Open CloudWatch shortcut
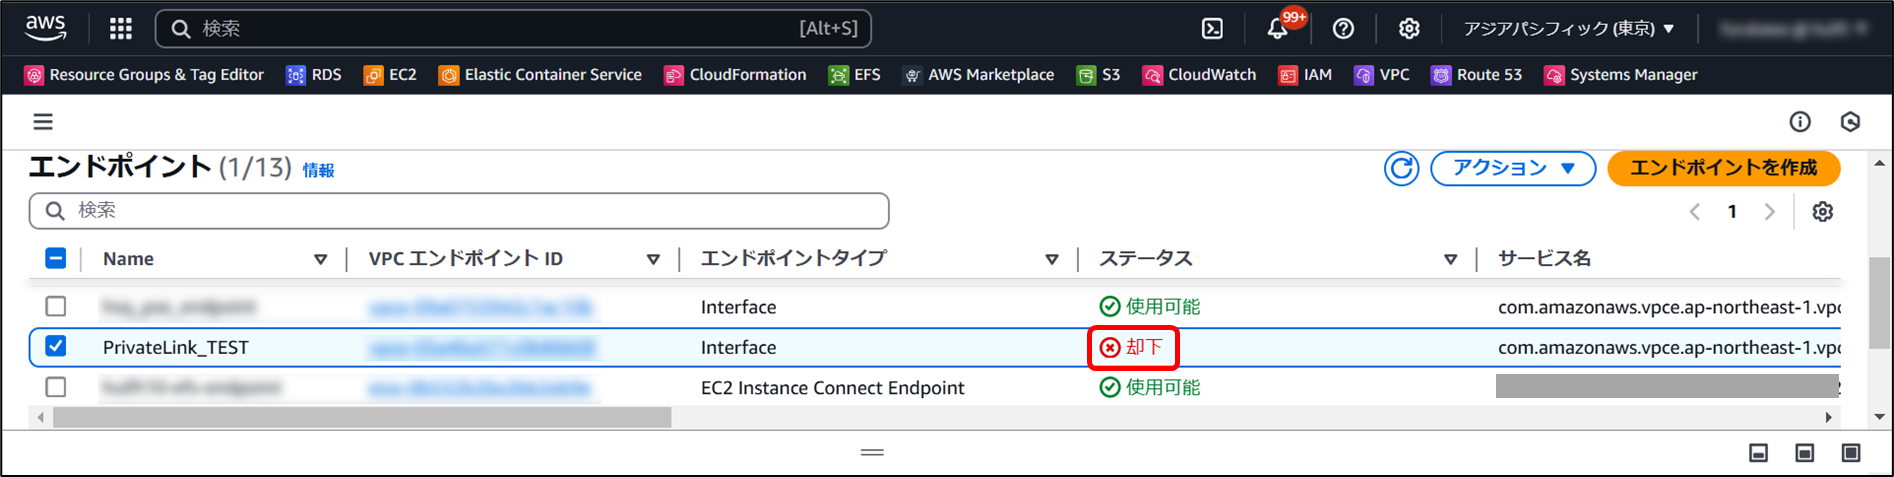 coord(1199,75)
